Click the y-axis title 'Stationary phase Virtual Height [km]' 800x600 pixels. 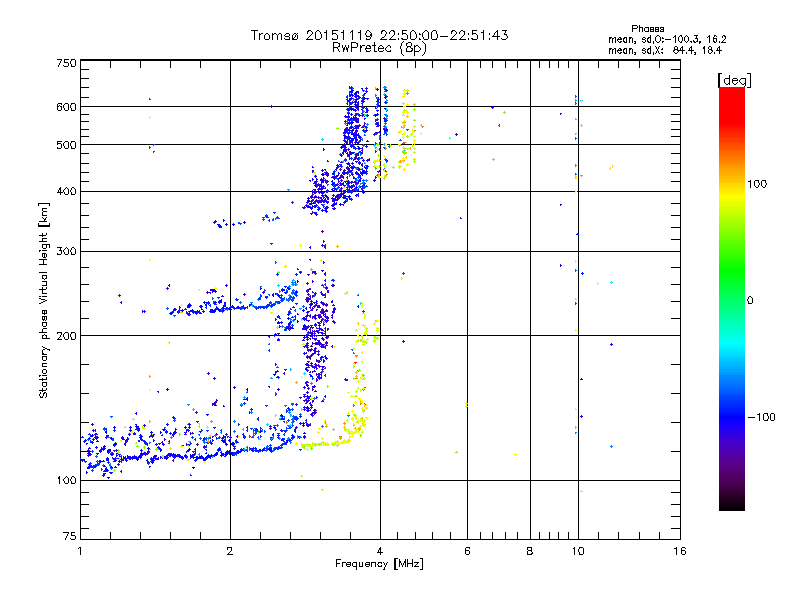coord(43,300)
